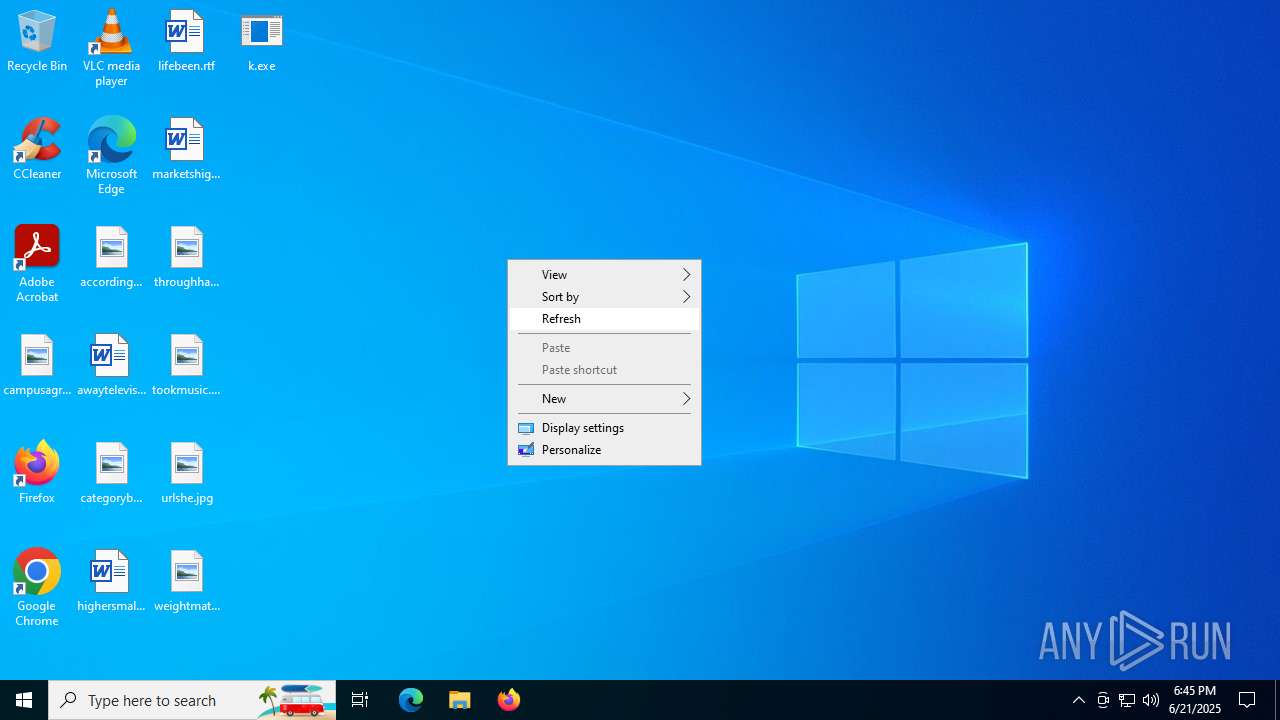Open the clock showing 6:45 PM
The image size is (1280, 720).
1195,700
